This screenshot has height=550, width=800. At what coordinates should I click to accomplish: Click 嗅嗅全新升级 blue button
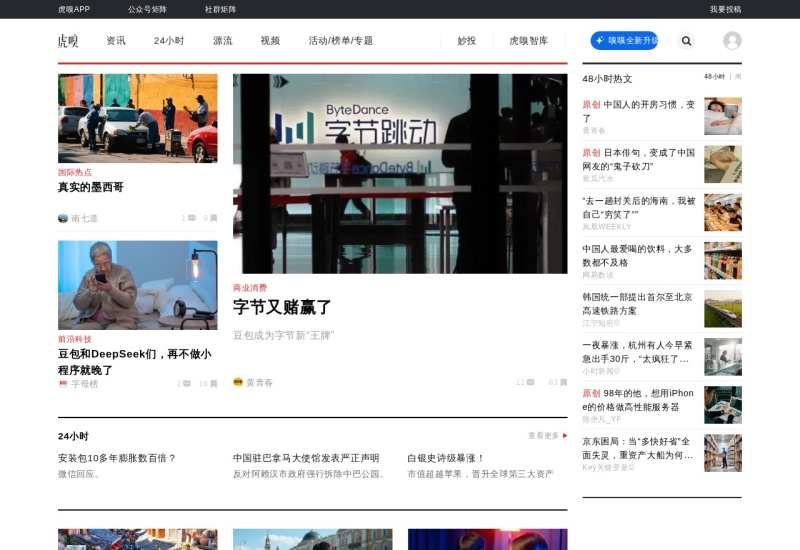point(624,41)
